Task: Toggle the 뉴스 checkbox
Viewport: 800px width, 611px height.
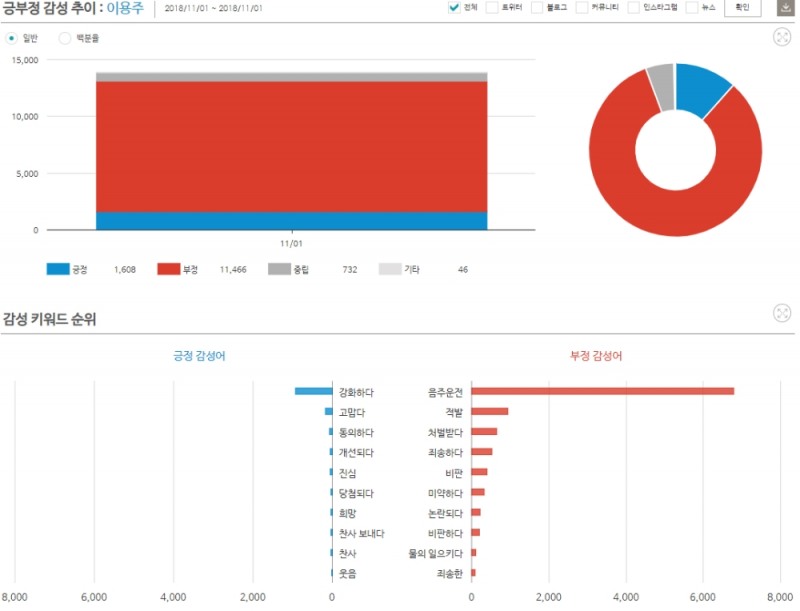Action: click(x=692, y=8)
